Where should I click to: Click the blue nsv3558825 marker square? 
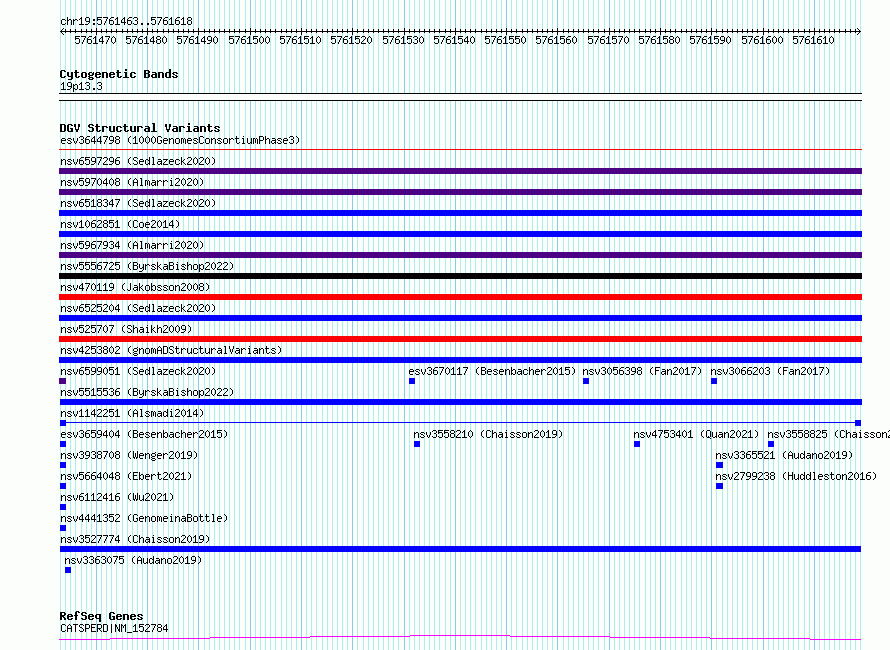pyautogui.click(x=771, y=444)
